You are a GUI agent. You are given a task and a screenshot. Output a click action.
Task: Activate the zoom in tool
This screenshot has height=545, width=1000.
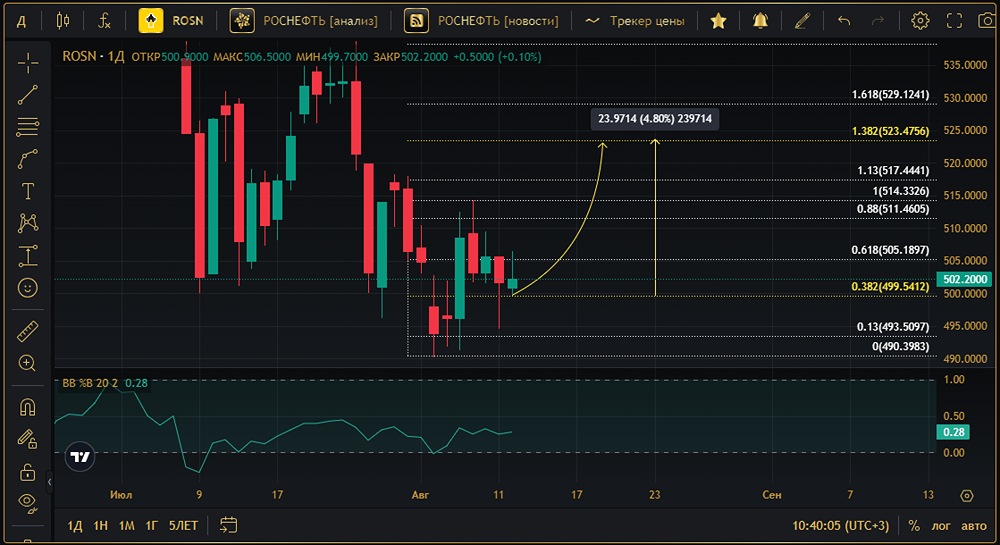coord(28,363)
